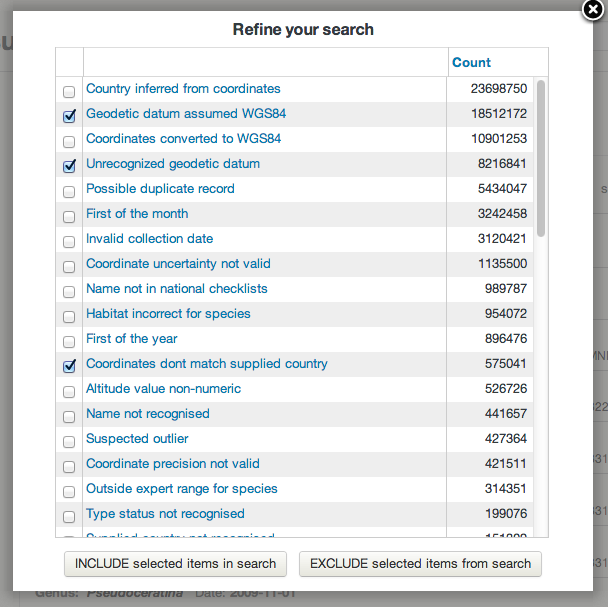Click INCLUDE selected items in search button
Image resolution: width=608 pixels, height=607 pixels.
175,564
